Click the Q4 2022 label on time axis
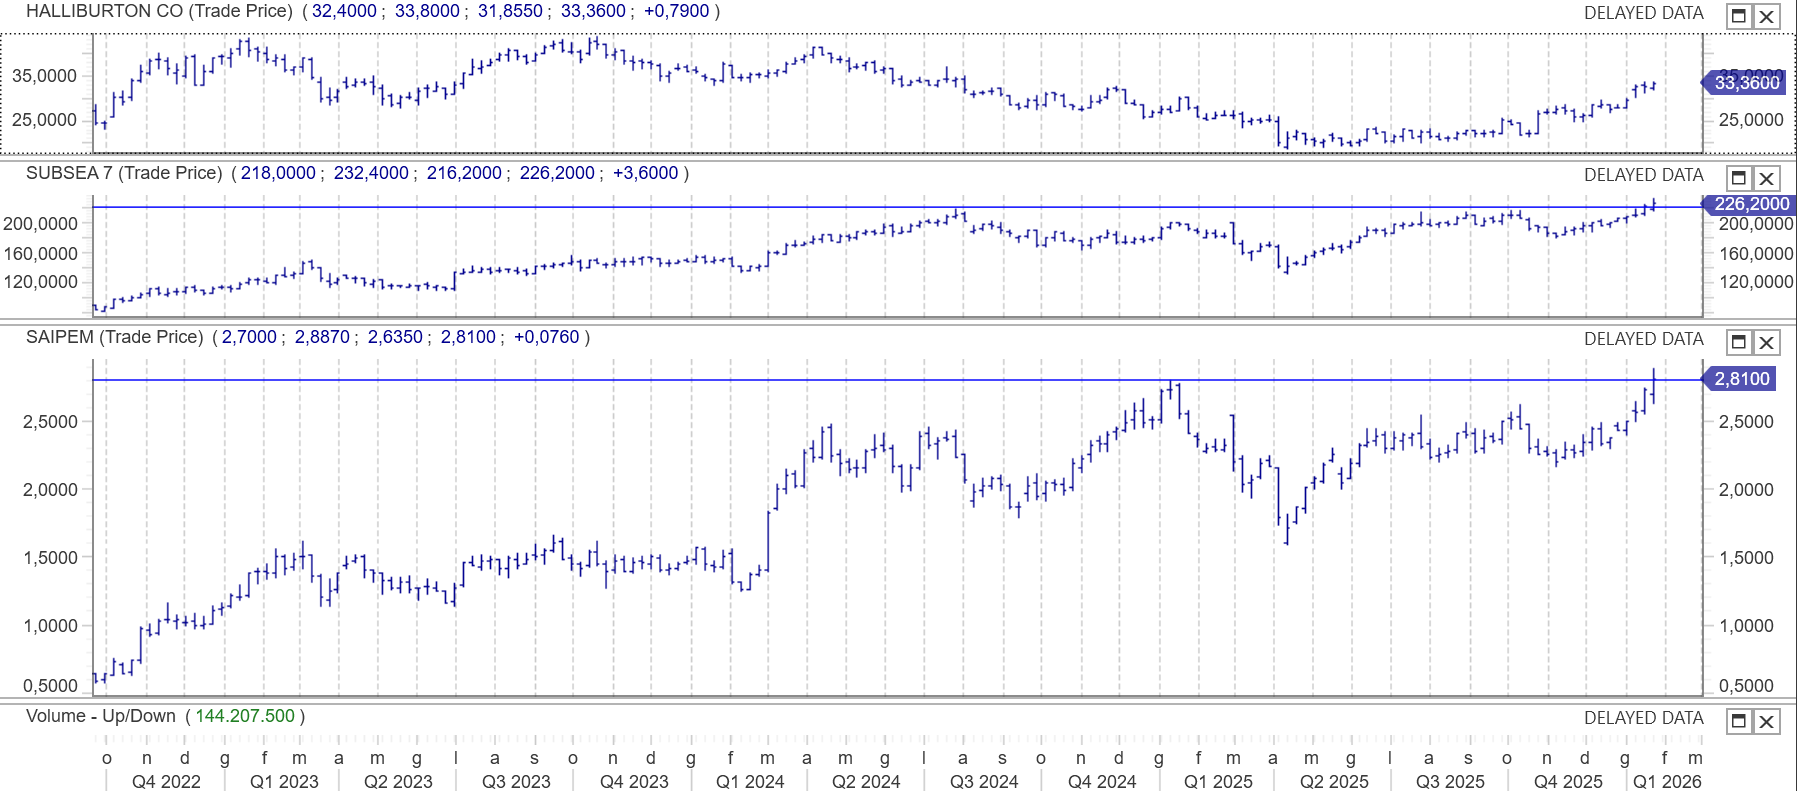The image size is (1797, 791). click(x=166, y=781)
